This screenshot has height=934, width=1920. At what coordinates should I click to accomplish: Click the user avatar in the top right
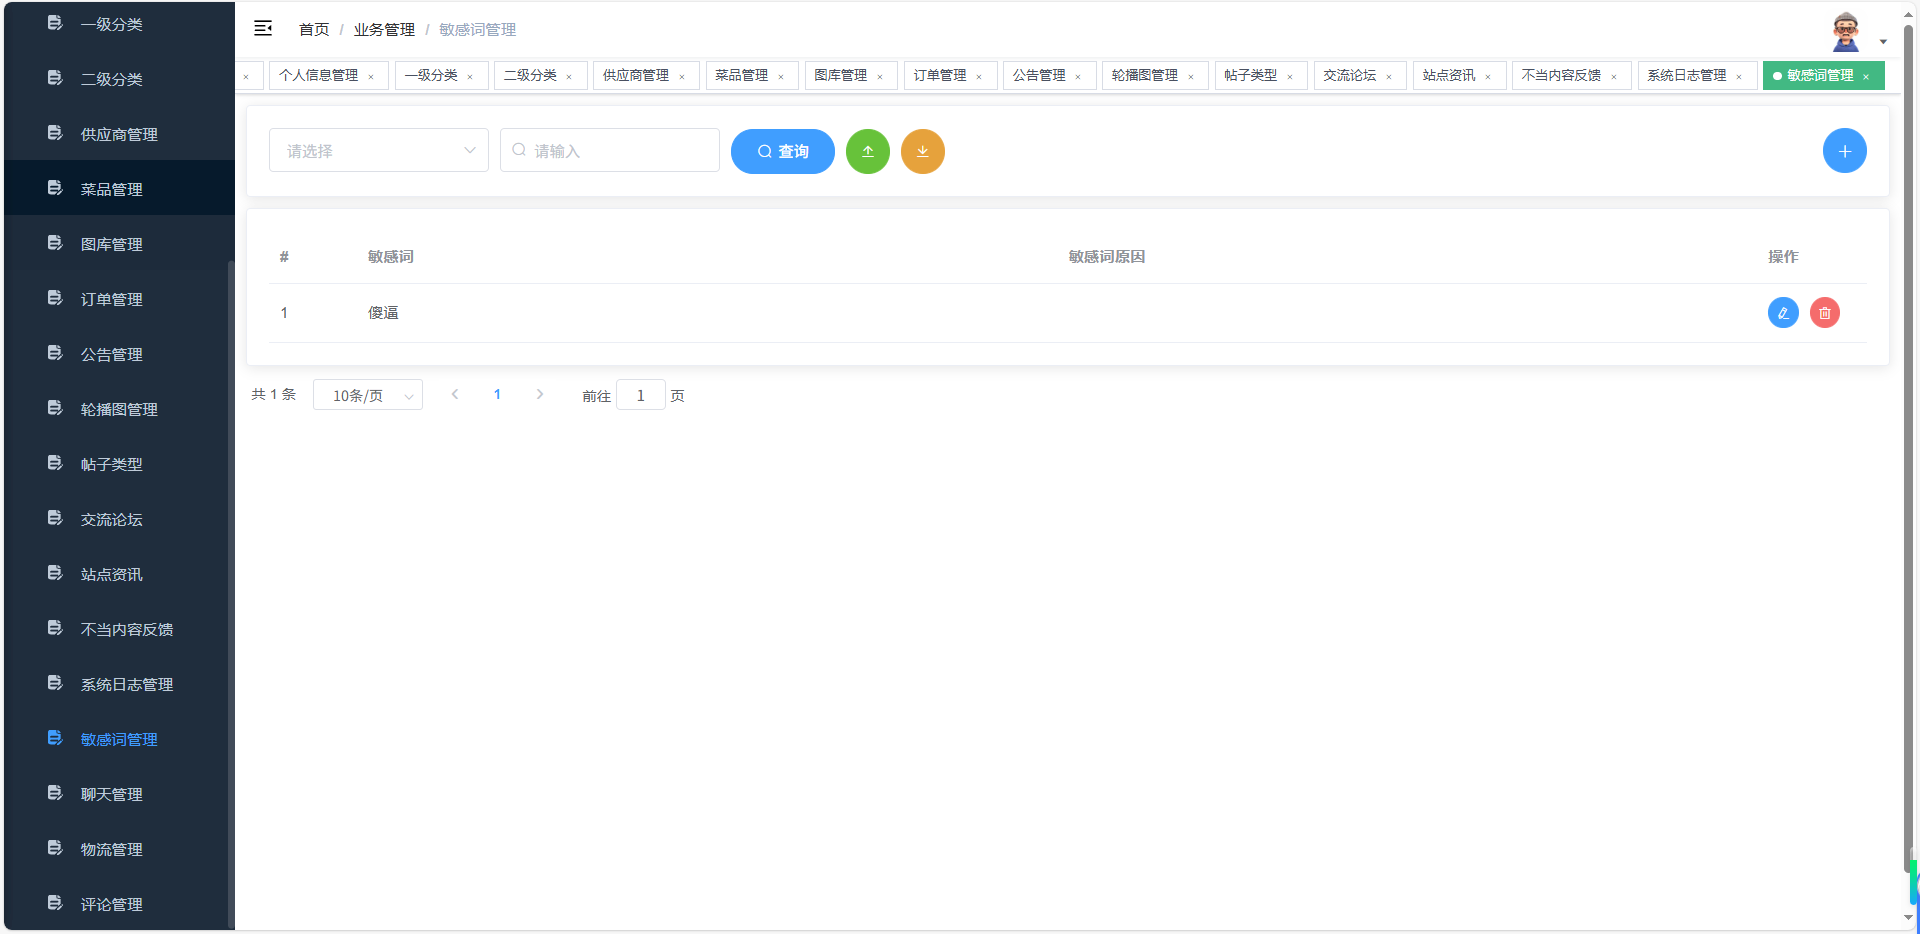[1845, 31]
